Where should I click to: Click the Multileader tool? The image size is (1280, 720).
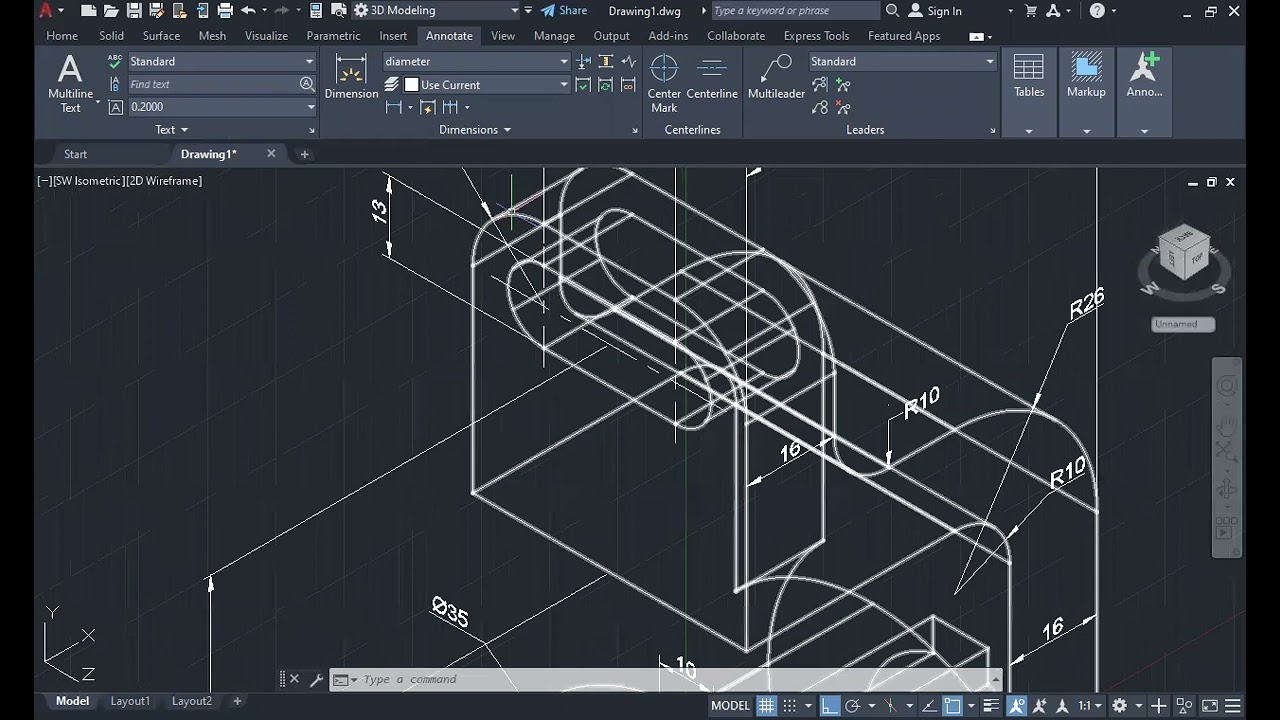(776, 78)
